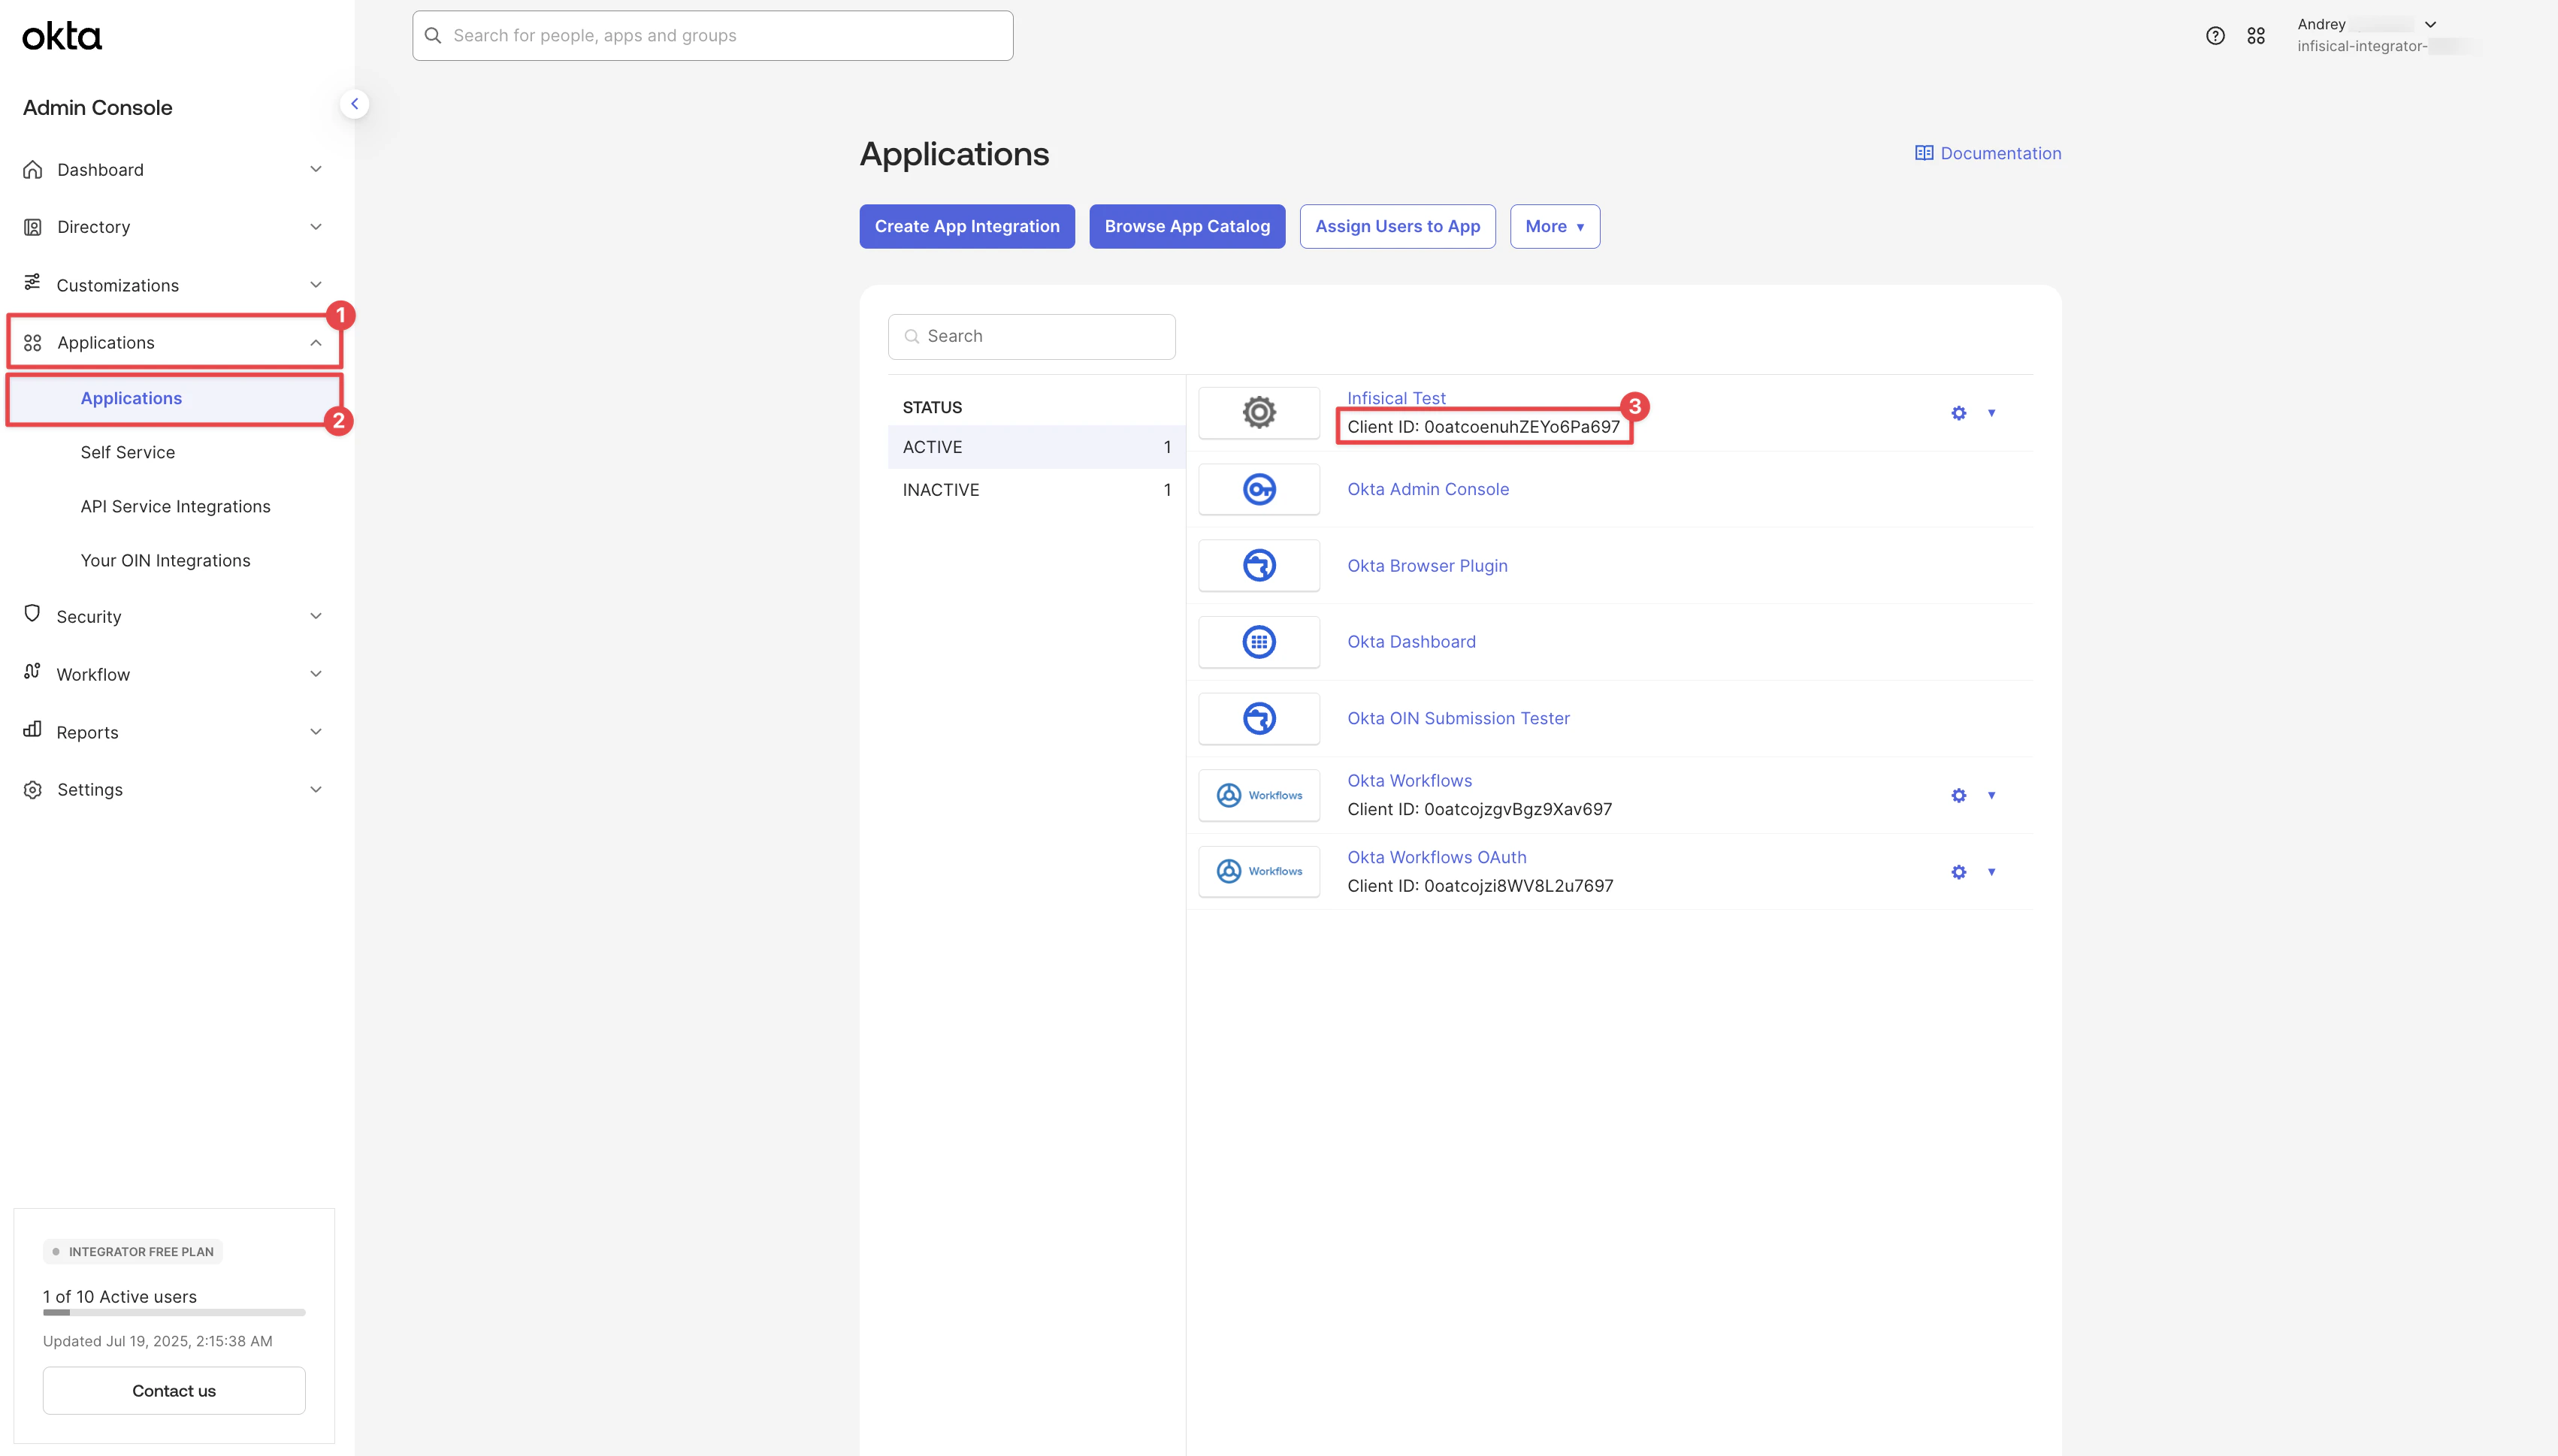Click the Workflow icon in sidebar

pos(33,672)
